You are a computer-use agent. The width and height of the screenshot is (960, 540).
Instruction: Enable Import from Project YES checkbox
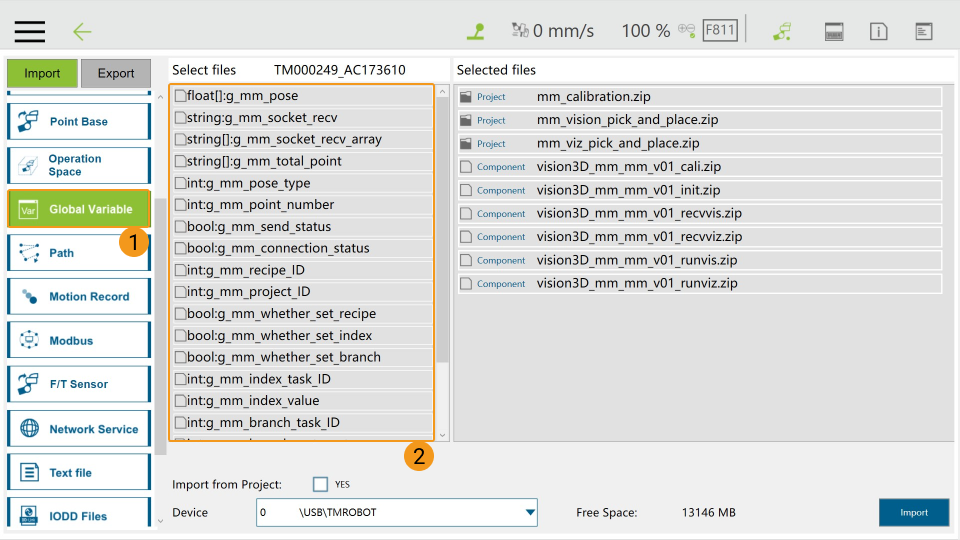(x=320, y=484)
